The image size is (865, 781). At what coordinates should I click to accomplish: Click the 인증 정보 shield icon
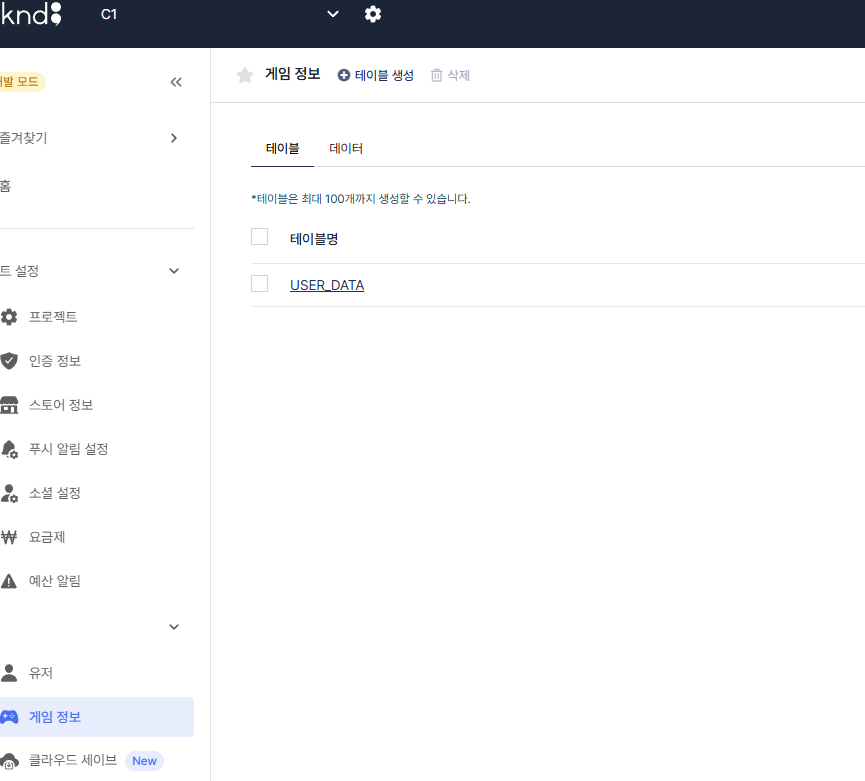coord(9,361)
